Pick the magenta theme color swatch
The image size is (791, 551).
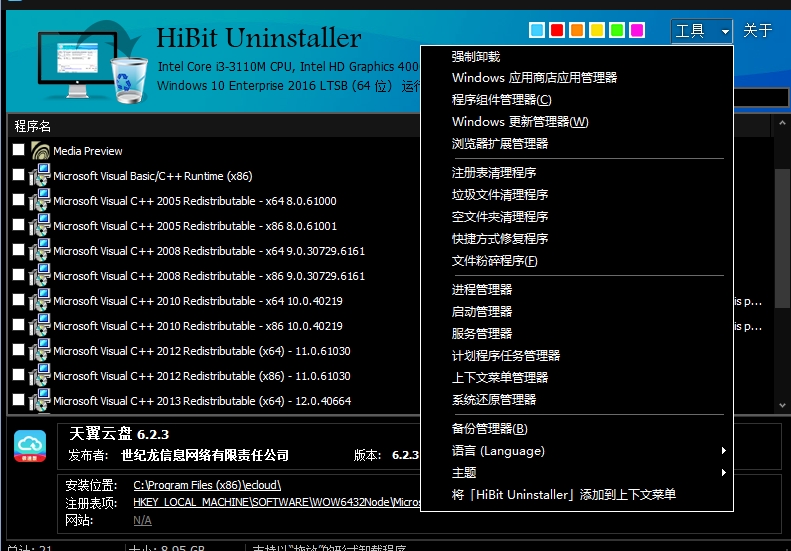coord(637,30)
